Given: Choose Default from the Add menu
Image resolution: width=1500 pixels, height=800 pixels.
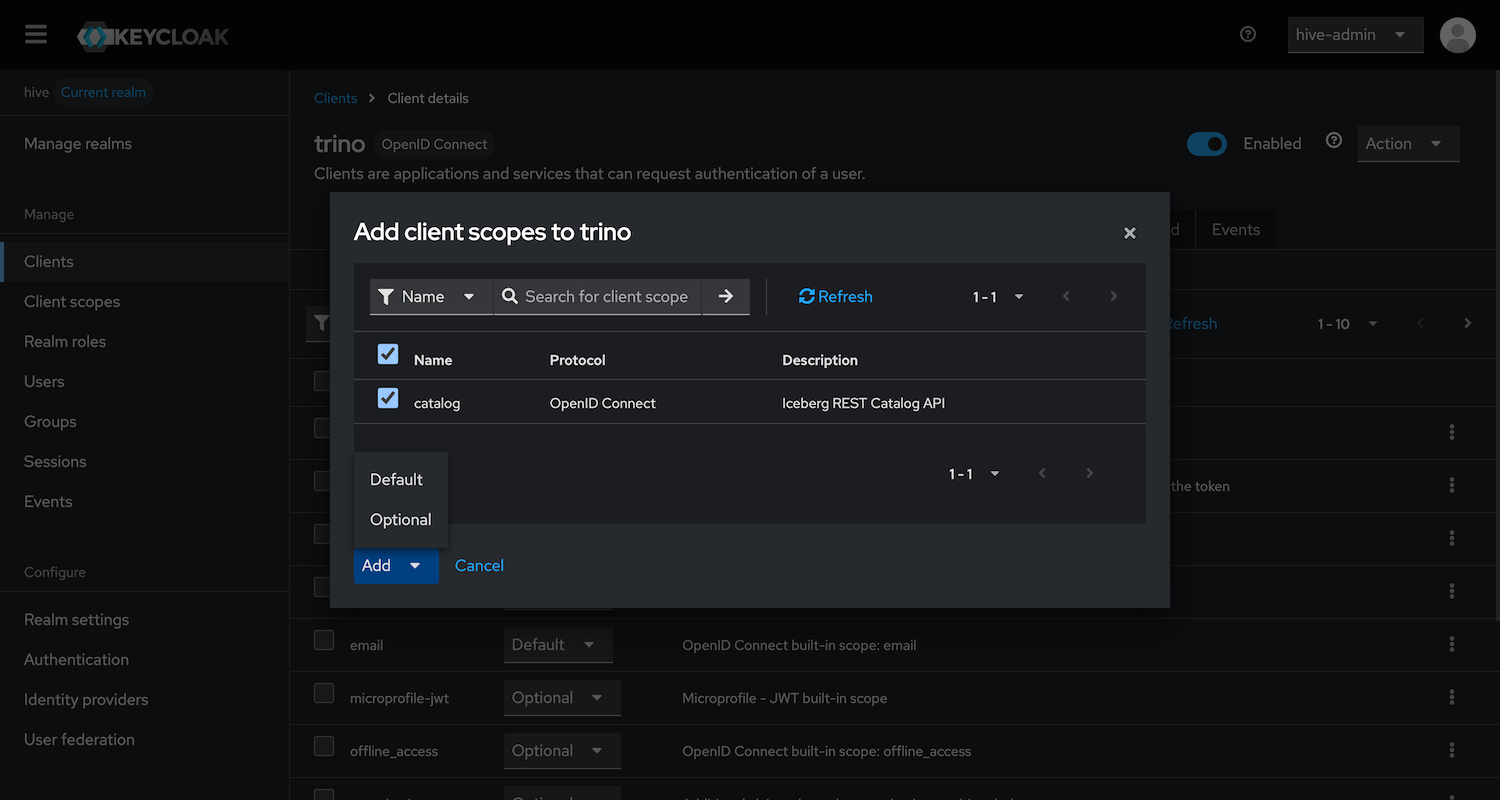Looking at the screenshot, I should (397, 479).
